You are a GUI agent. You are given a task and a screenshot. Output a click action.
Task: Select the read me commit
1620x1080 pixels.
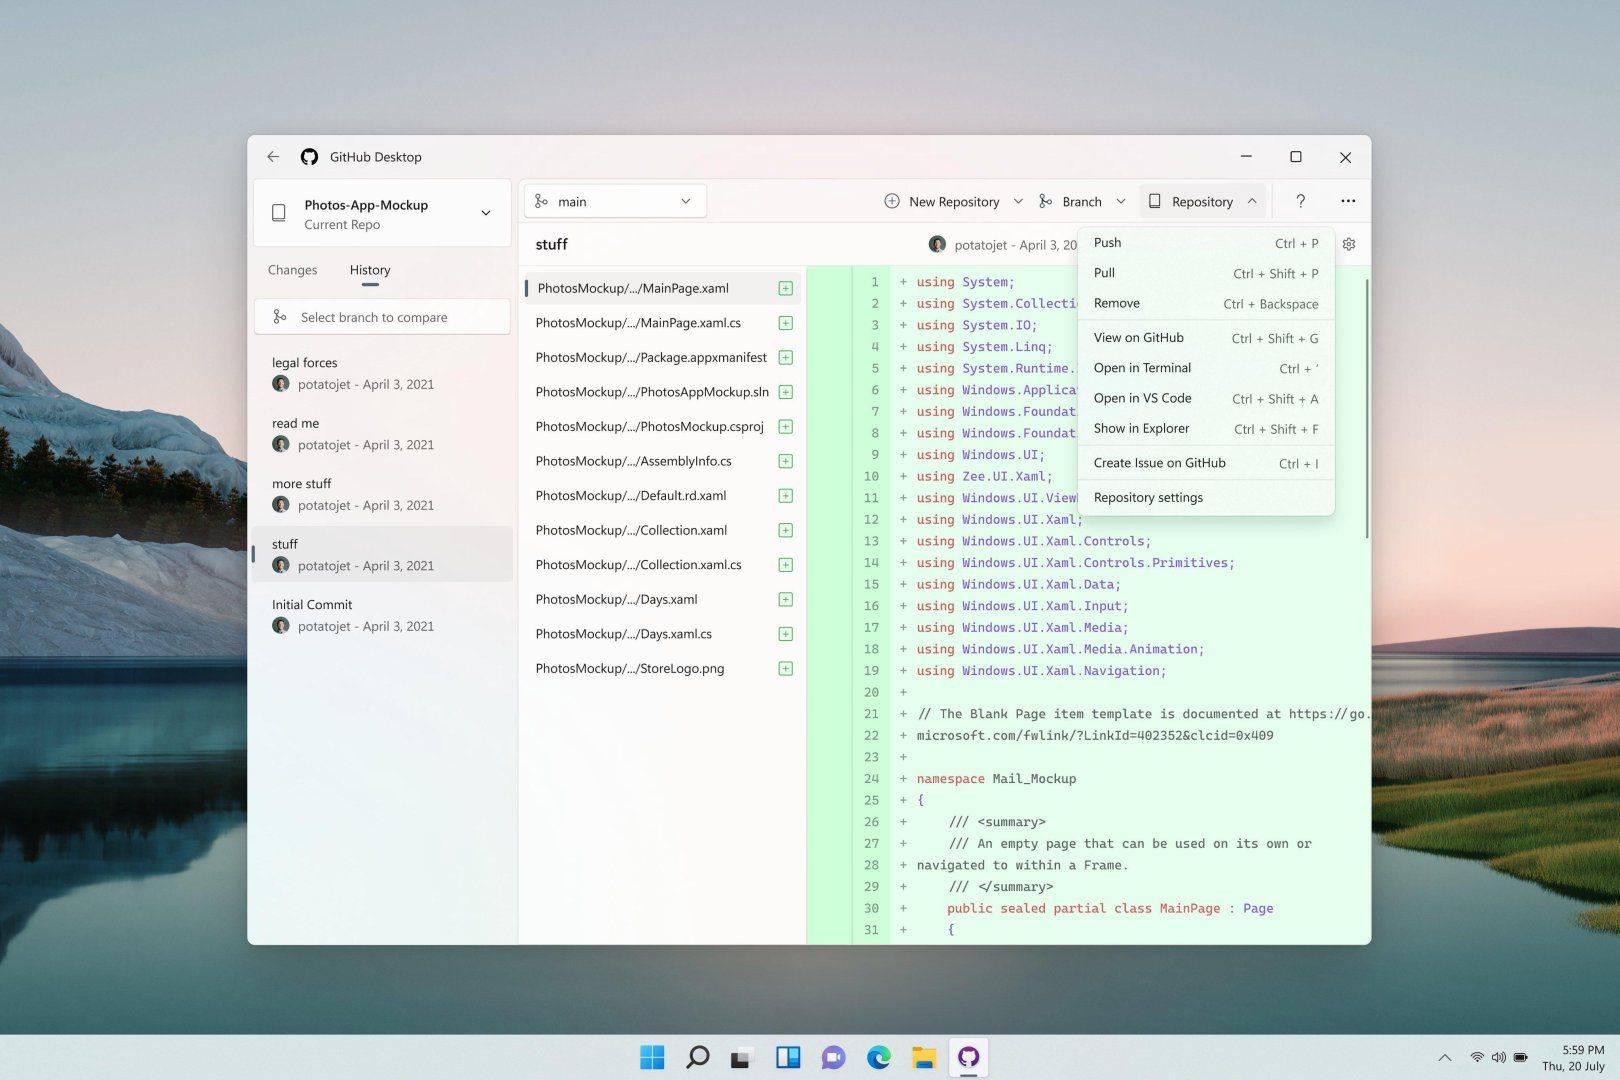pyautogui.click(x=382, y=434)
